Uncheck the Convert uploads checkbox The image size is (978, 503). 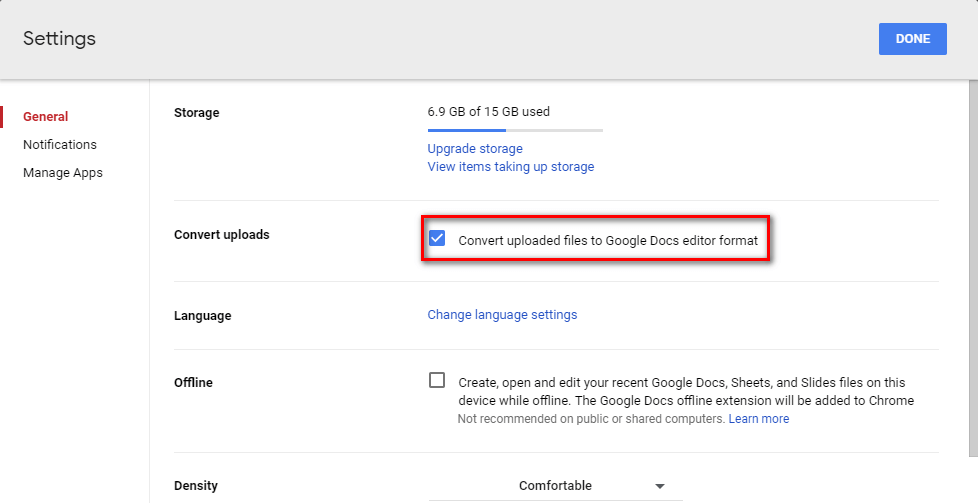click(437, 239)
